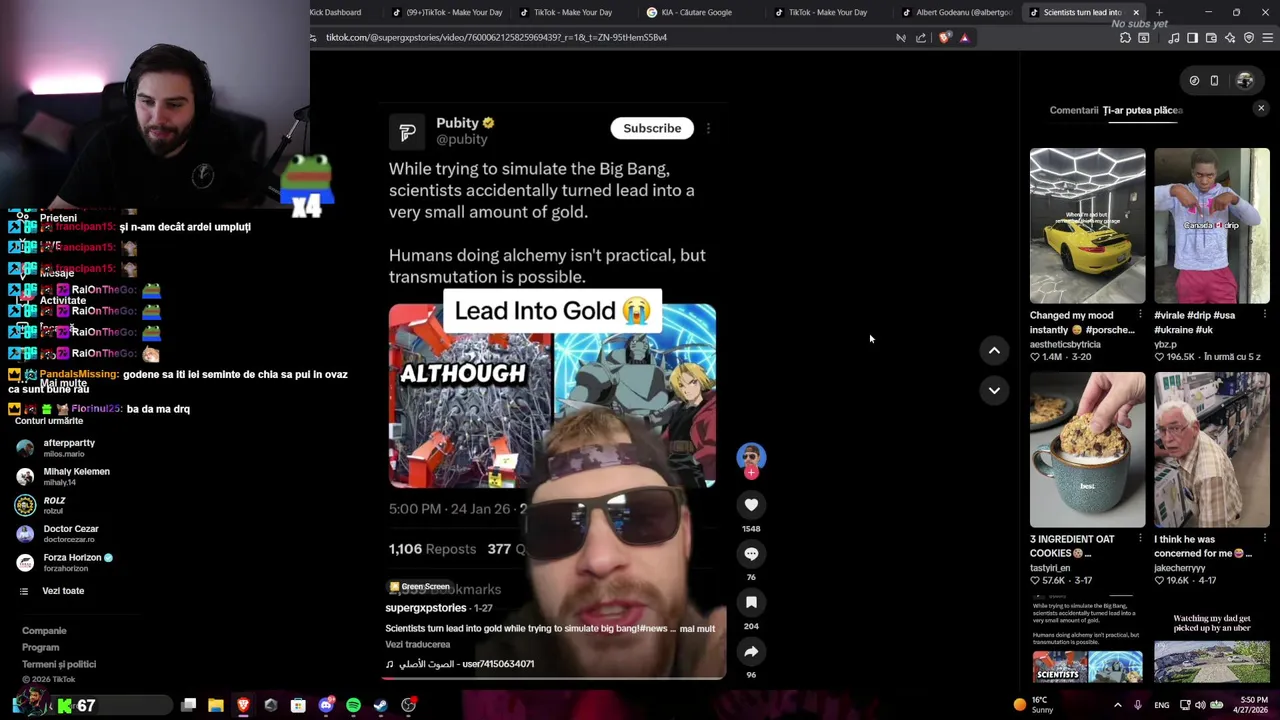The width and height of the screenshot is (1280, 720).
Task: Click the get app phone icon
Action: coord(1214,81)
